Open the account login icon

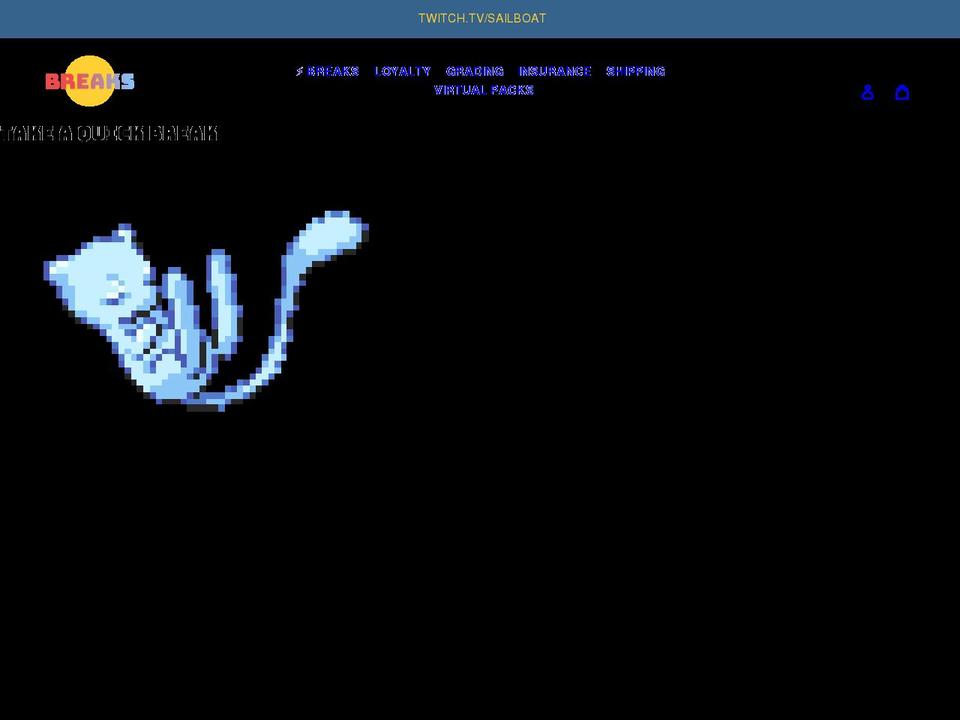click(x=867, y=92)
